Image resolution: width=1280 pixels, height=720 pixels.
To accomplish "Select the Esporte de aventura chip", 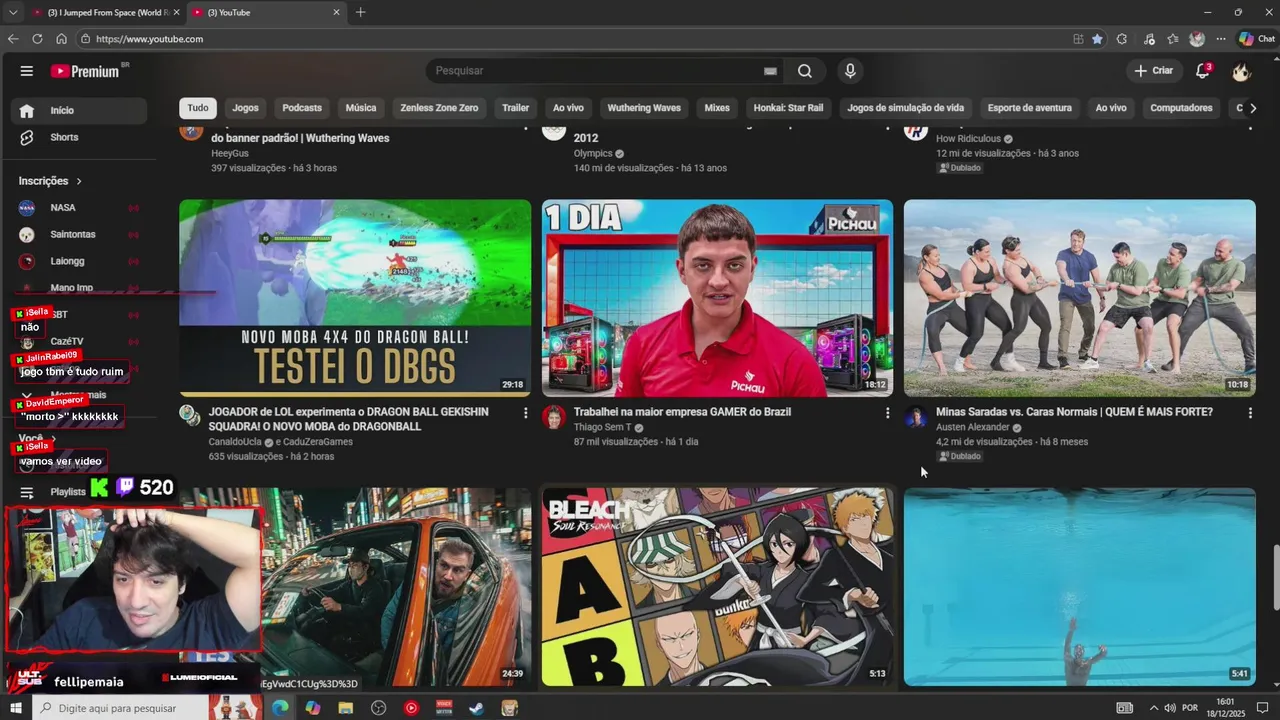I will pyautogui.click(x=1030, y=108).
